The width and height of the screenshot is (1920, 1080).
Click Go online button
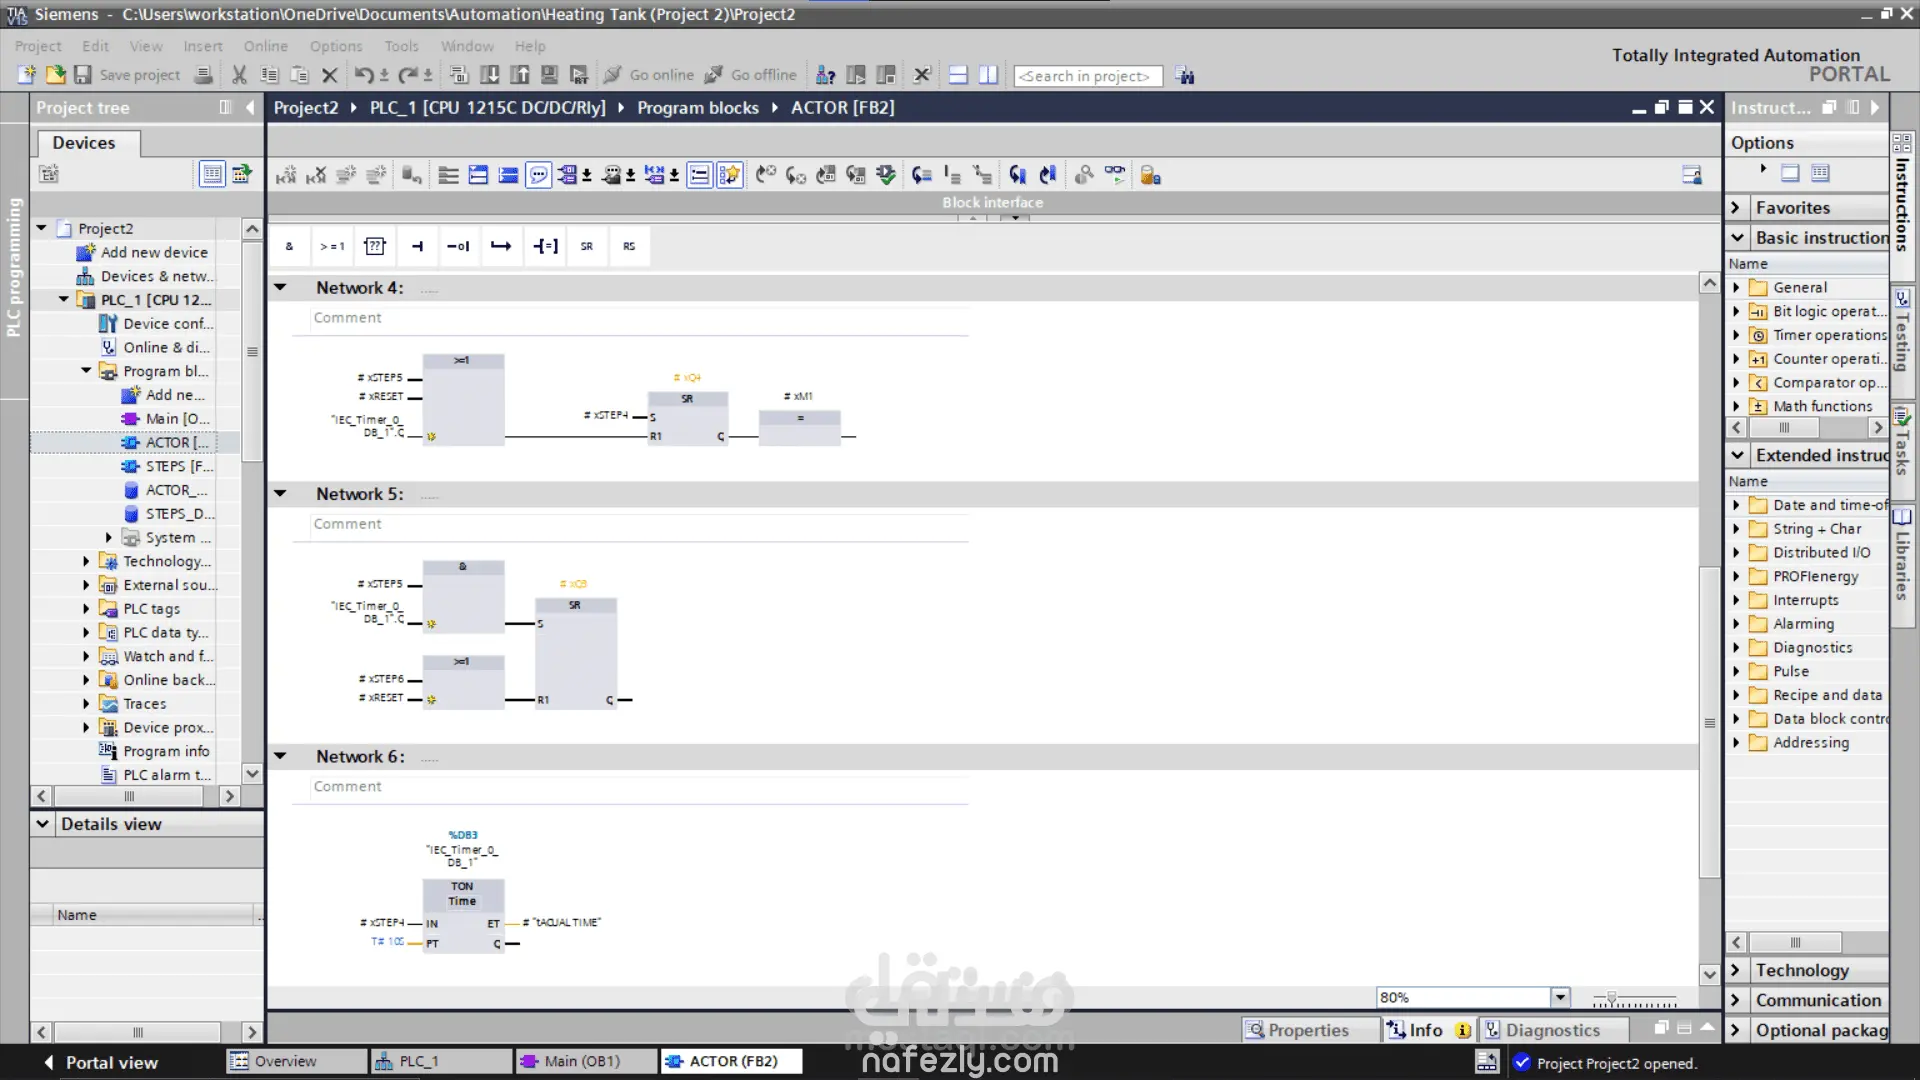(x=649, y=75)
